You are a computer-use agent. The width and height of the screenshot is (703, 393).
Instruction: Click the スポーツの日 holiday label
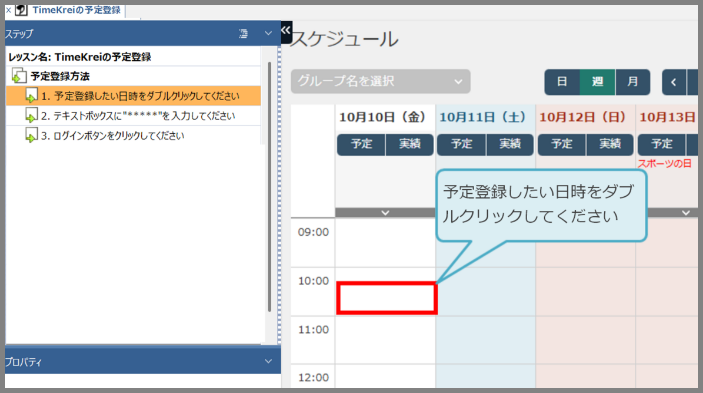(664, 164)
